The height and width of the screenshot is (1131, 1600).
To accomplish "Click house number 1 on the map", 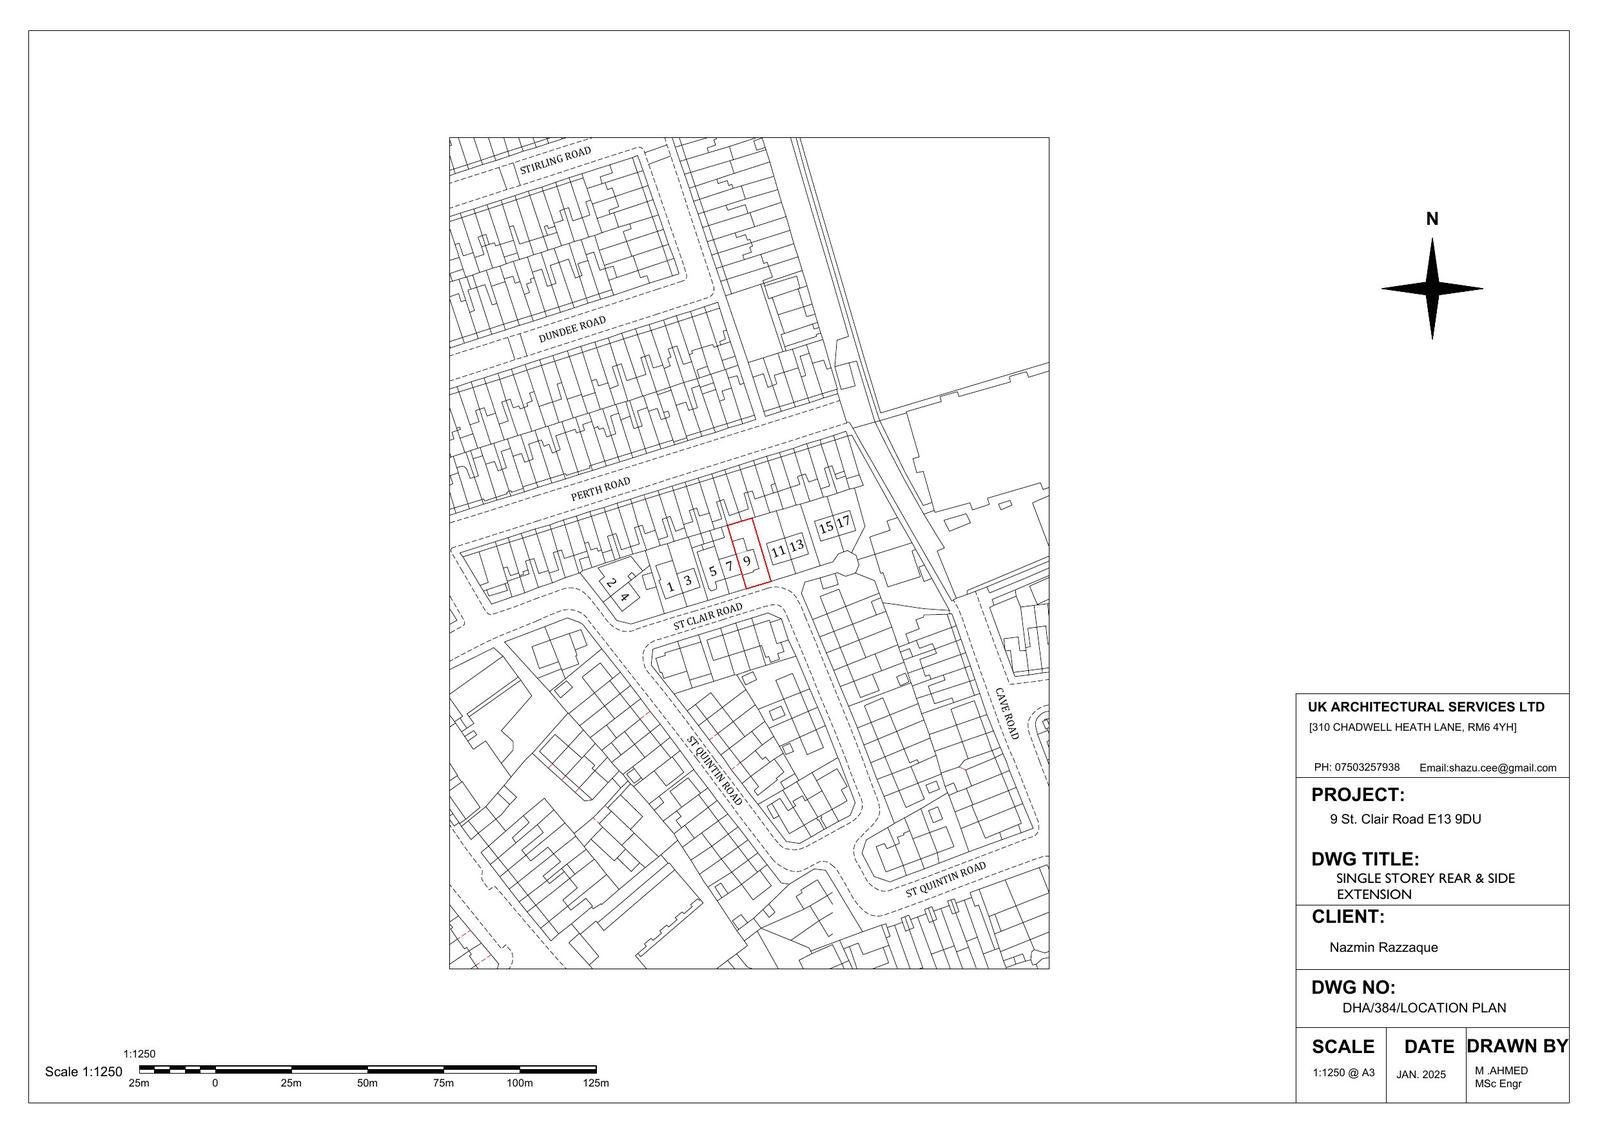I will click(x=670, y=586).
